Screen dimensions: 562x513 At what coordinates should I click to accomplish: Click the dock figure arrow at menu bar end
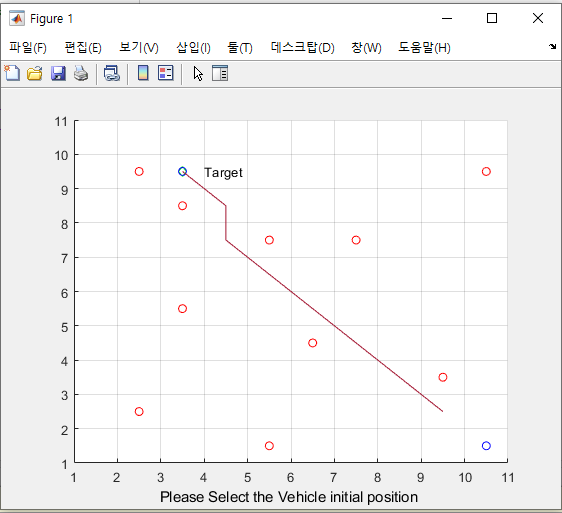pyautogui.click(x=552, y=46)
